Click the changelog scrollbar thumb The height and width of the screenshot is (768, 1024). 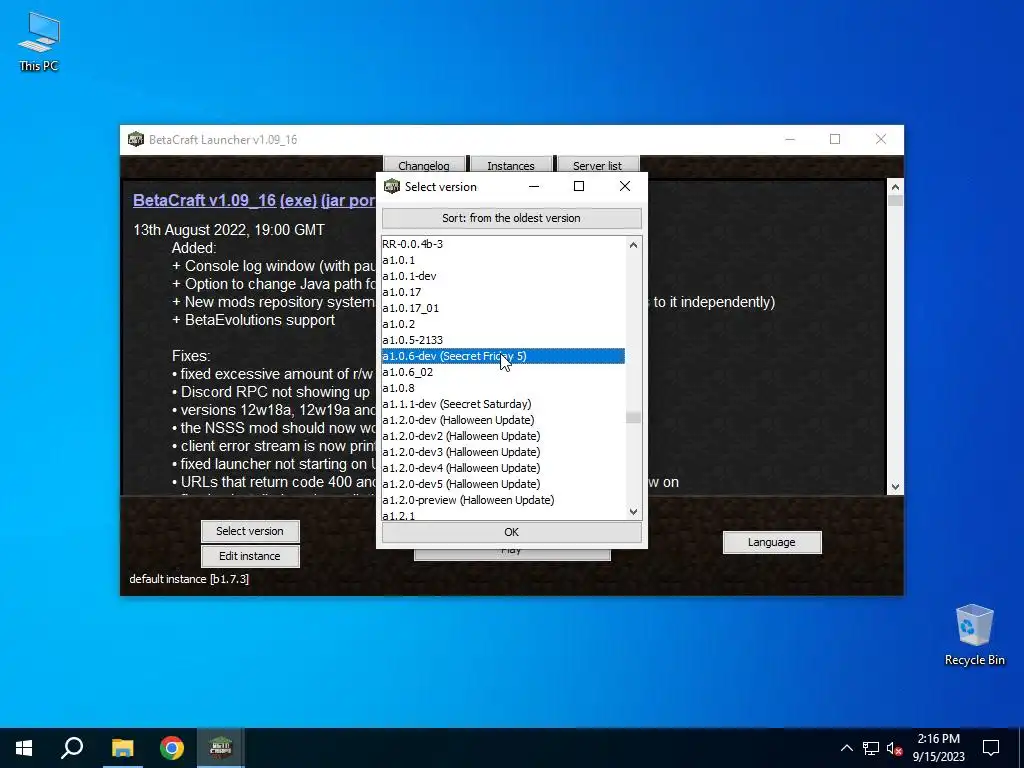coord(895,200)
